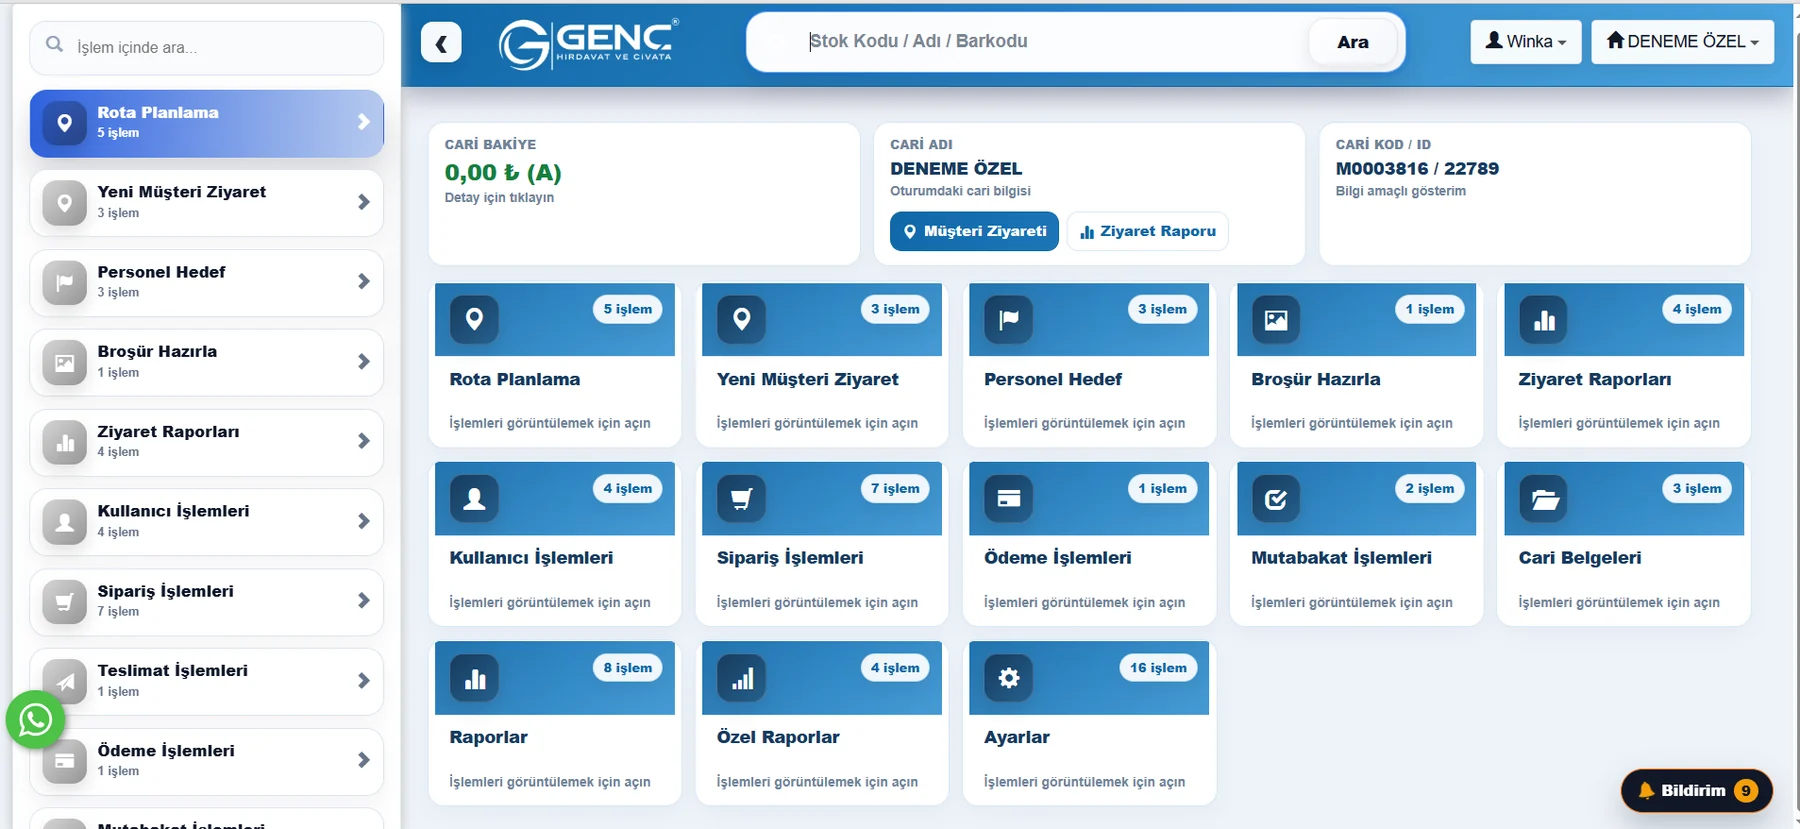Open the Cari Belgeleri card title
1800x829 pixels.
[x=1580, y=558]
